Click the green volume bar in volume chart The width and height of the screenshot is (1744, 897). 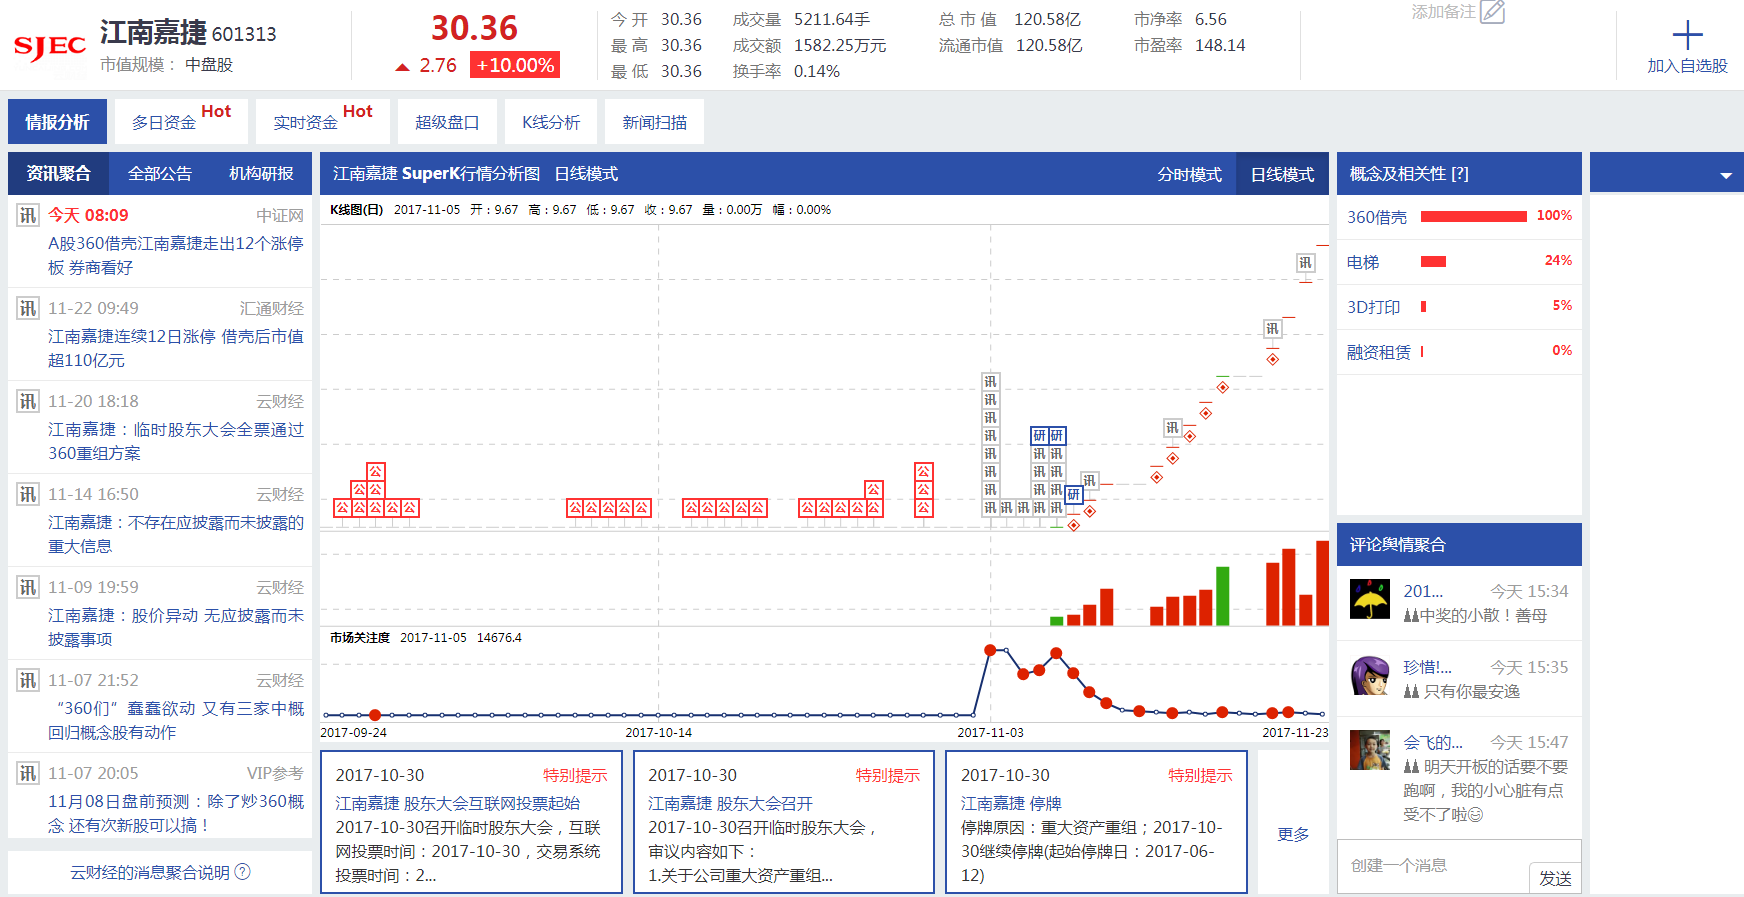(x=1222, y=596)
